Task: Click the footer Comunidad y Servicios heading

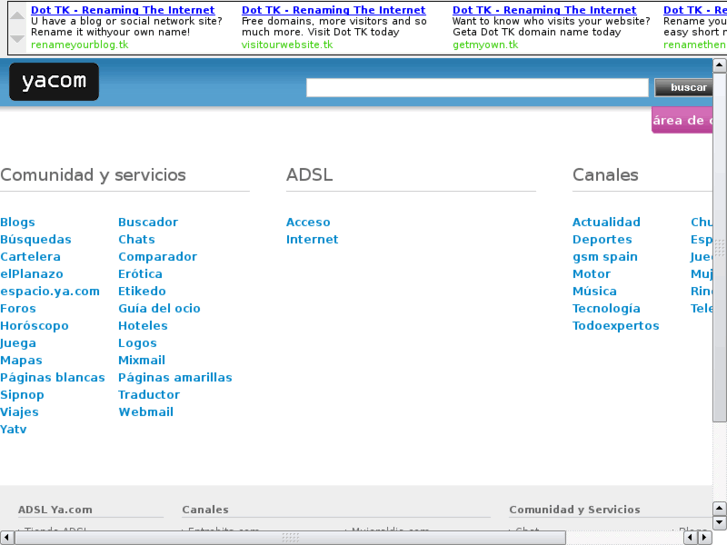Action: (574, 510)
